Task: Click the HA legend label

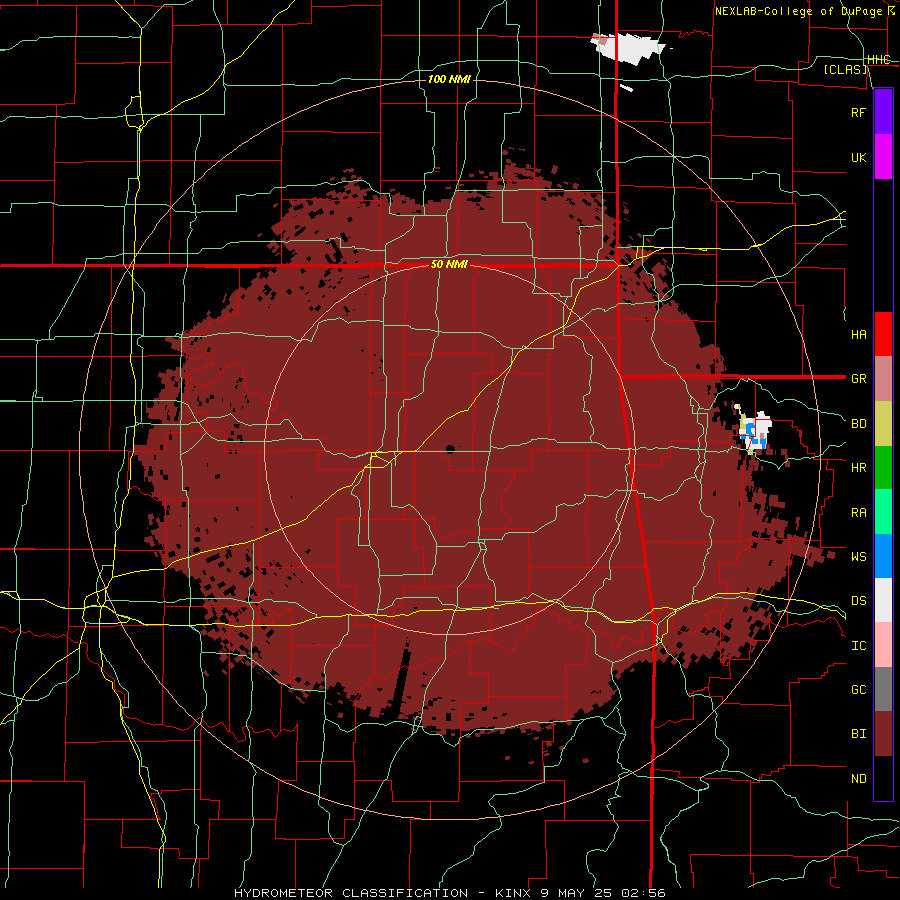Action: tap(858, 334)
